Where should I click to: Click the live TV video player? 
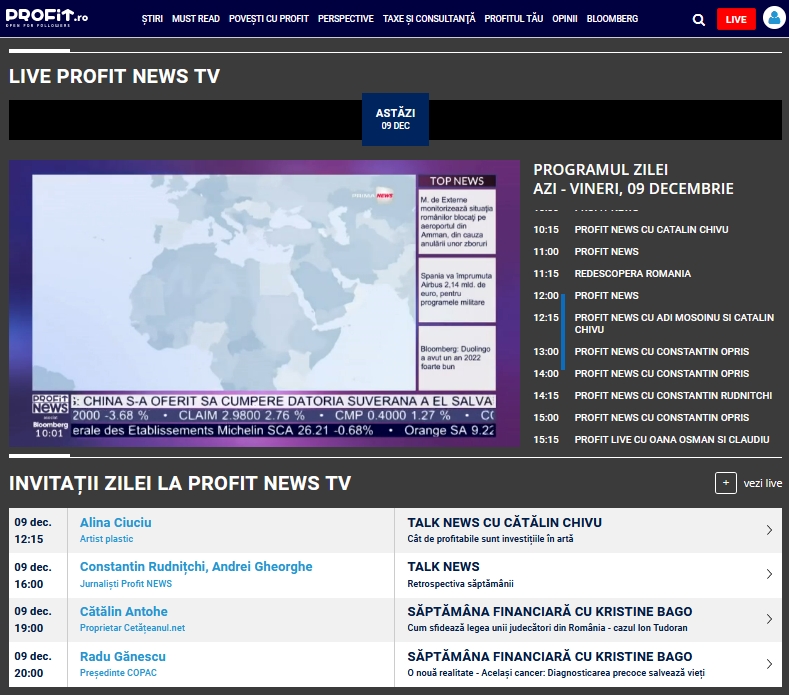[x=264, y=303]
